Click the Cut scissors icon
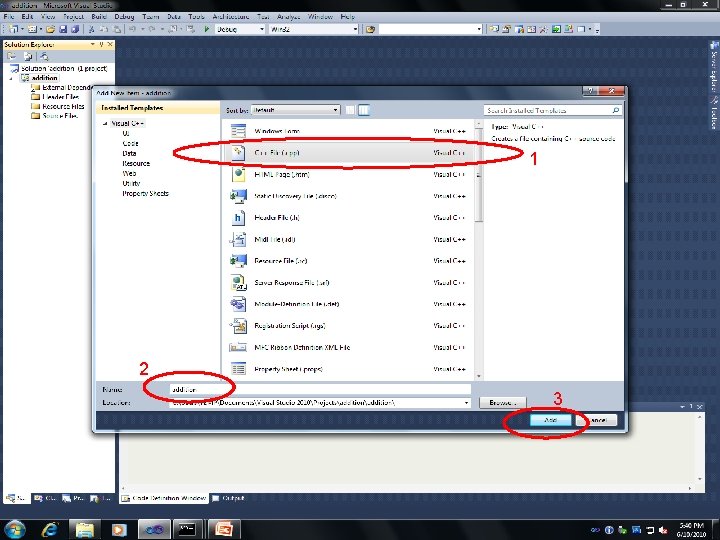 pos(91,29)
